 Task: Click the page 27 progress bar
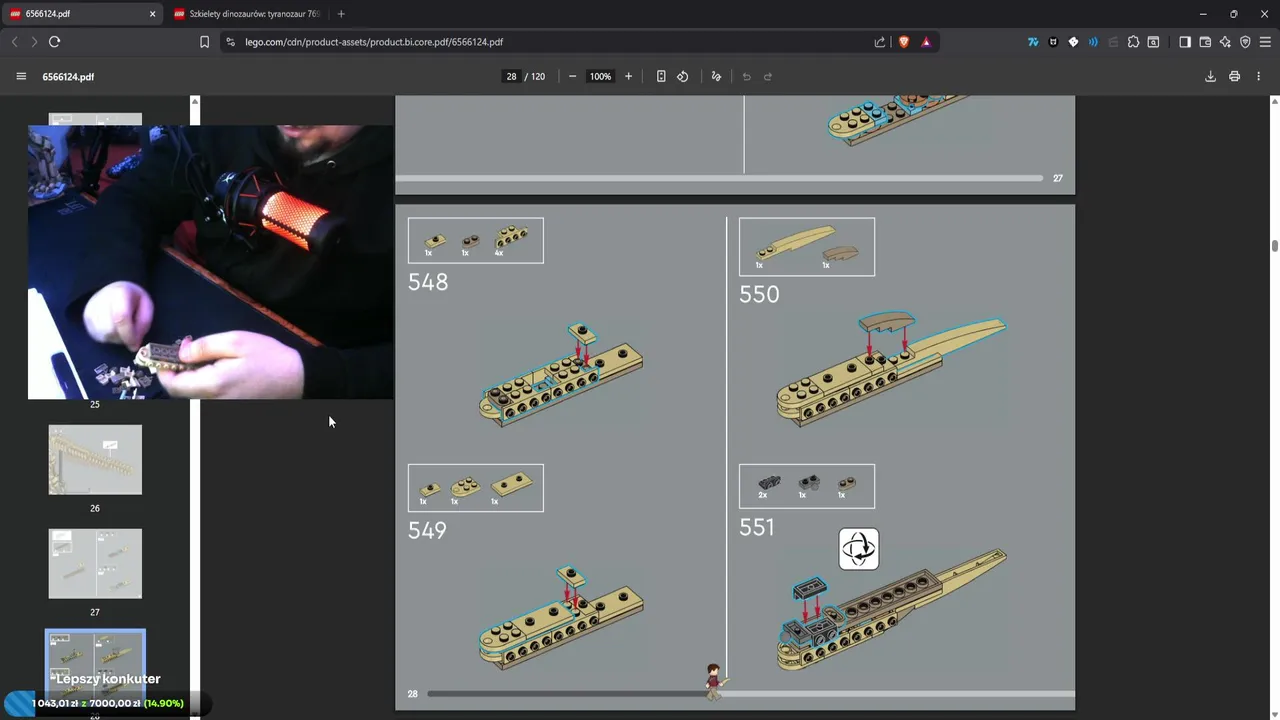tap(720, 178)
